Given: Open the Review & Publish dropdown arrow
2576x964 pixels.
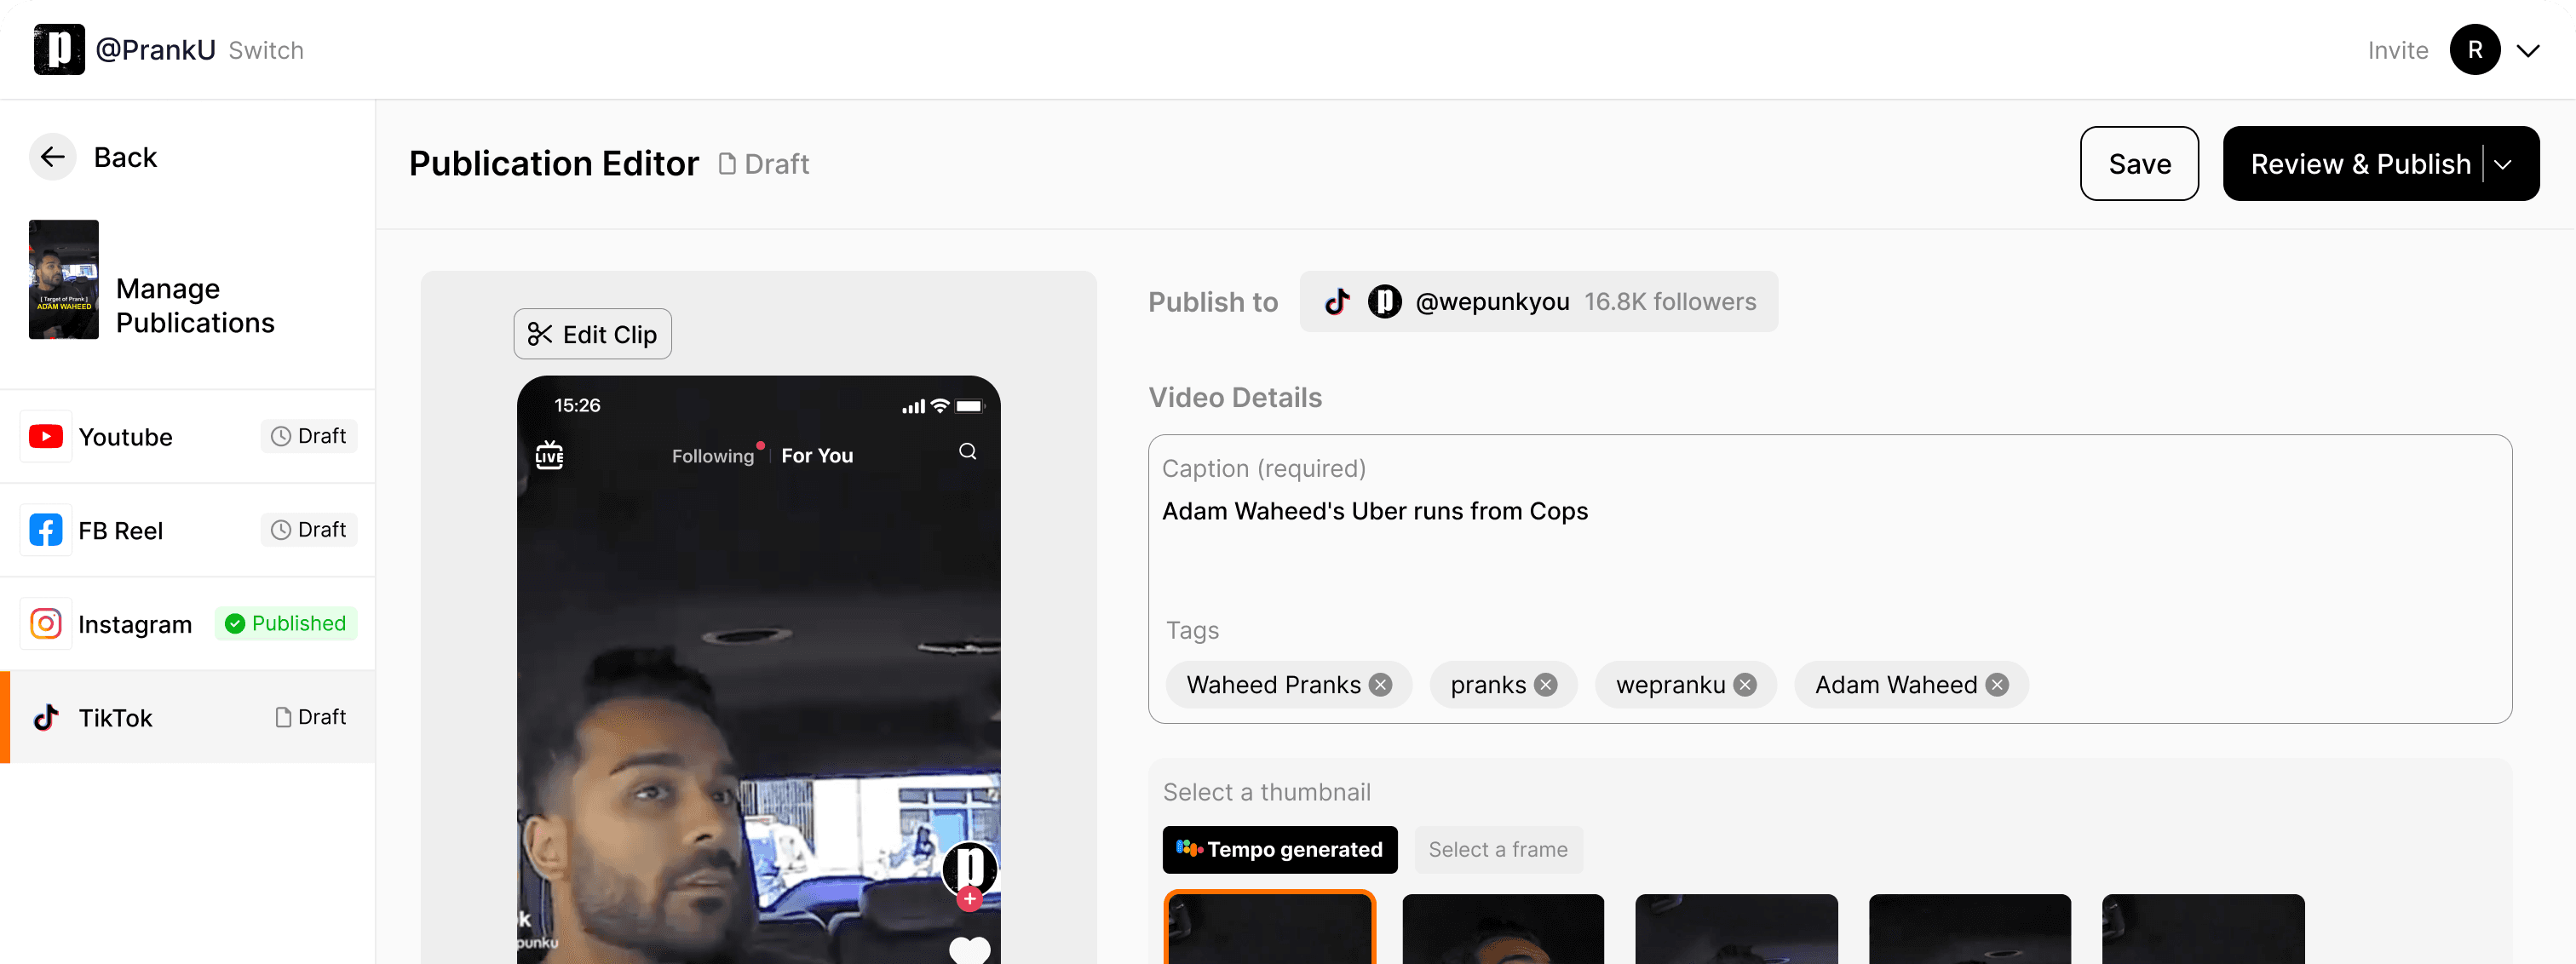Looking at the screenshot, I should (2503, 164).
